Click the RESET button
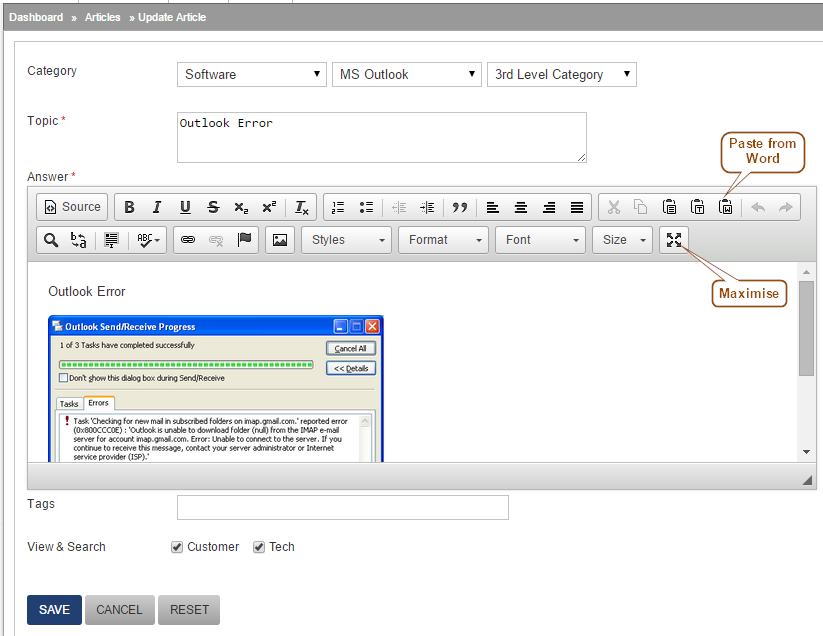823x636 pixels. coord(189,610)
